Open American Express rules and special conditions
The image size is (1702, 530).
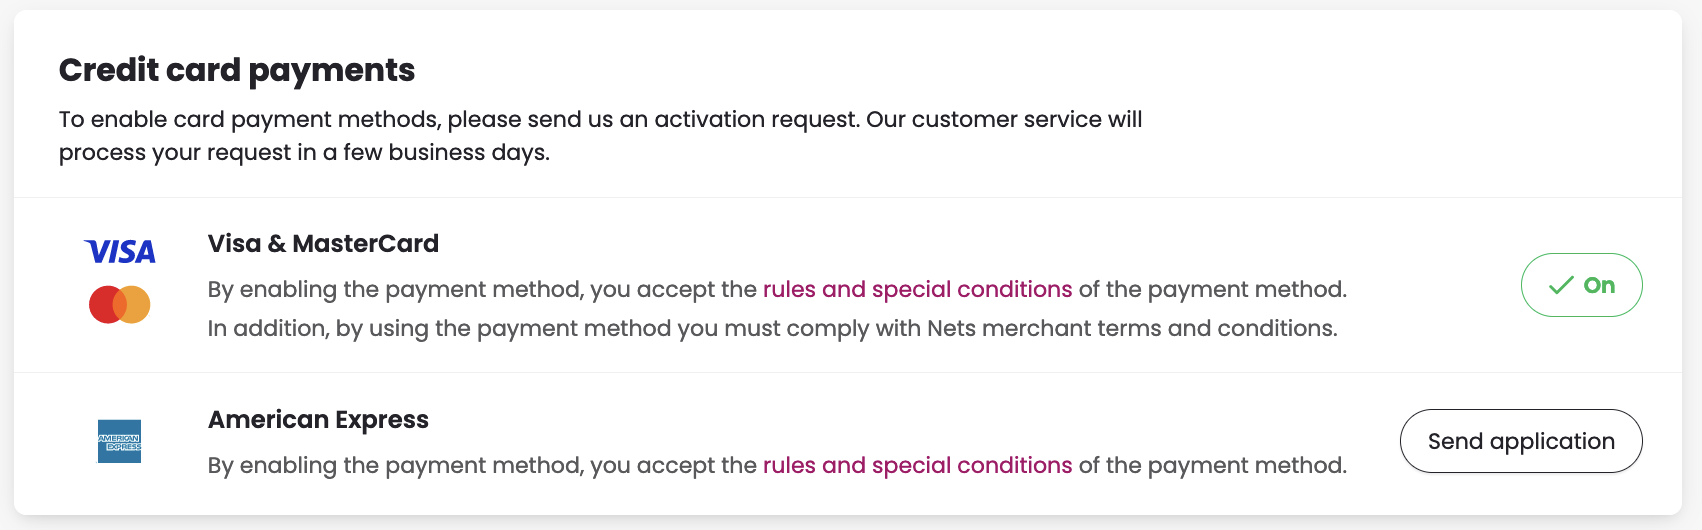point(917,465)
